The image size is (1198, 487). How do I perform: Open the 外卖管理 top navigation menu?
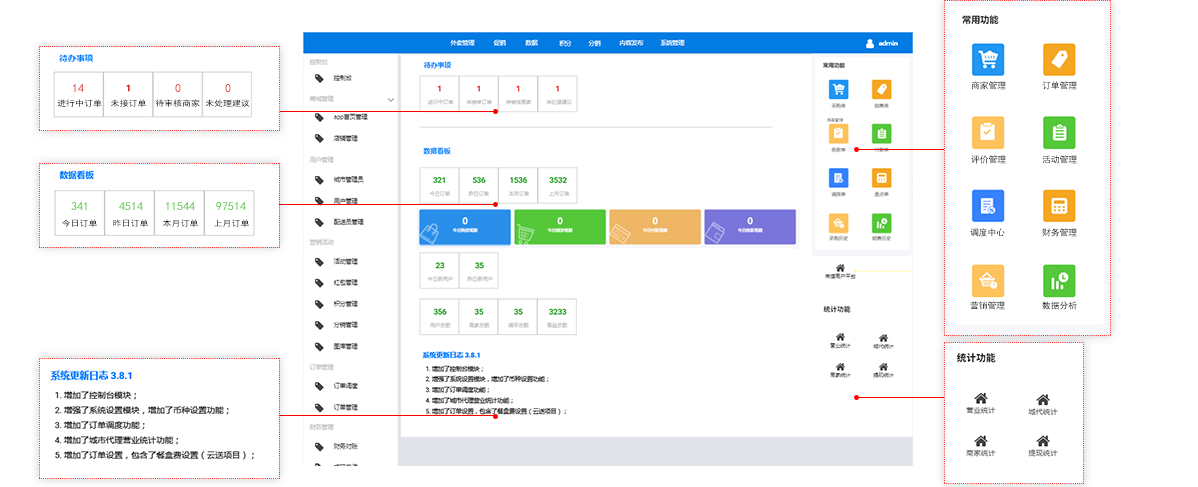tap(462, 43)
